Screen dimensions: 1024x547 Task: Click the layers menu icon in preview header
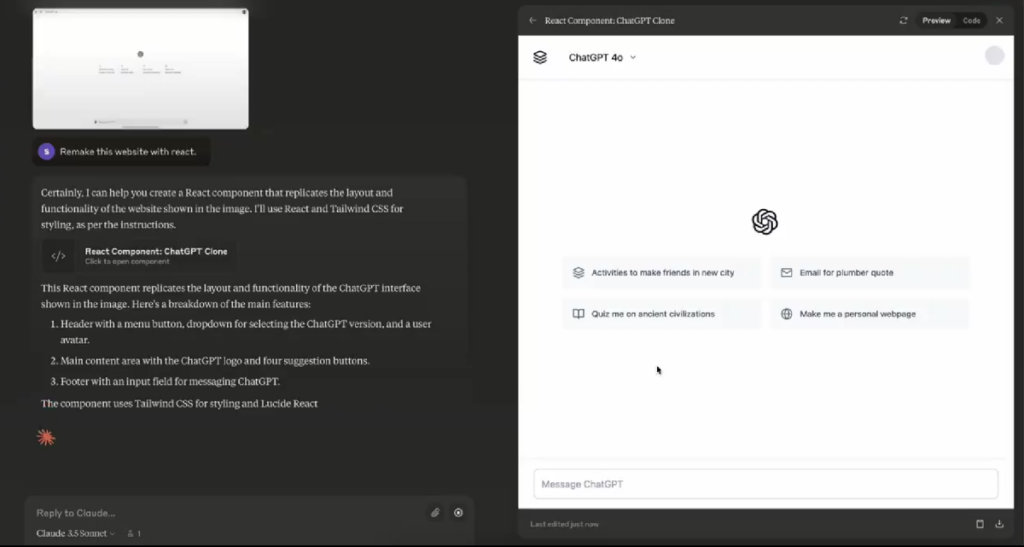click(540, 57)
